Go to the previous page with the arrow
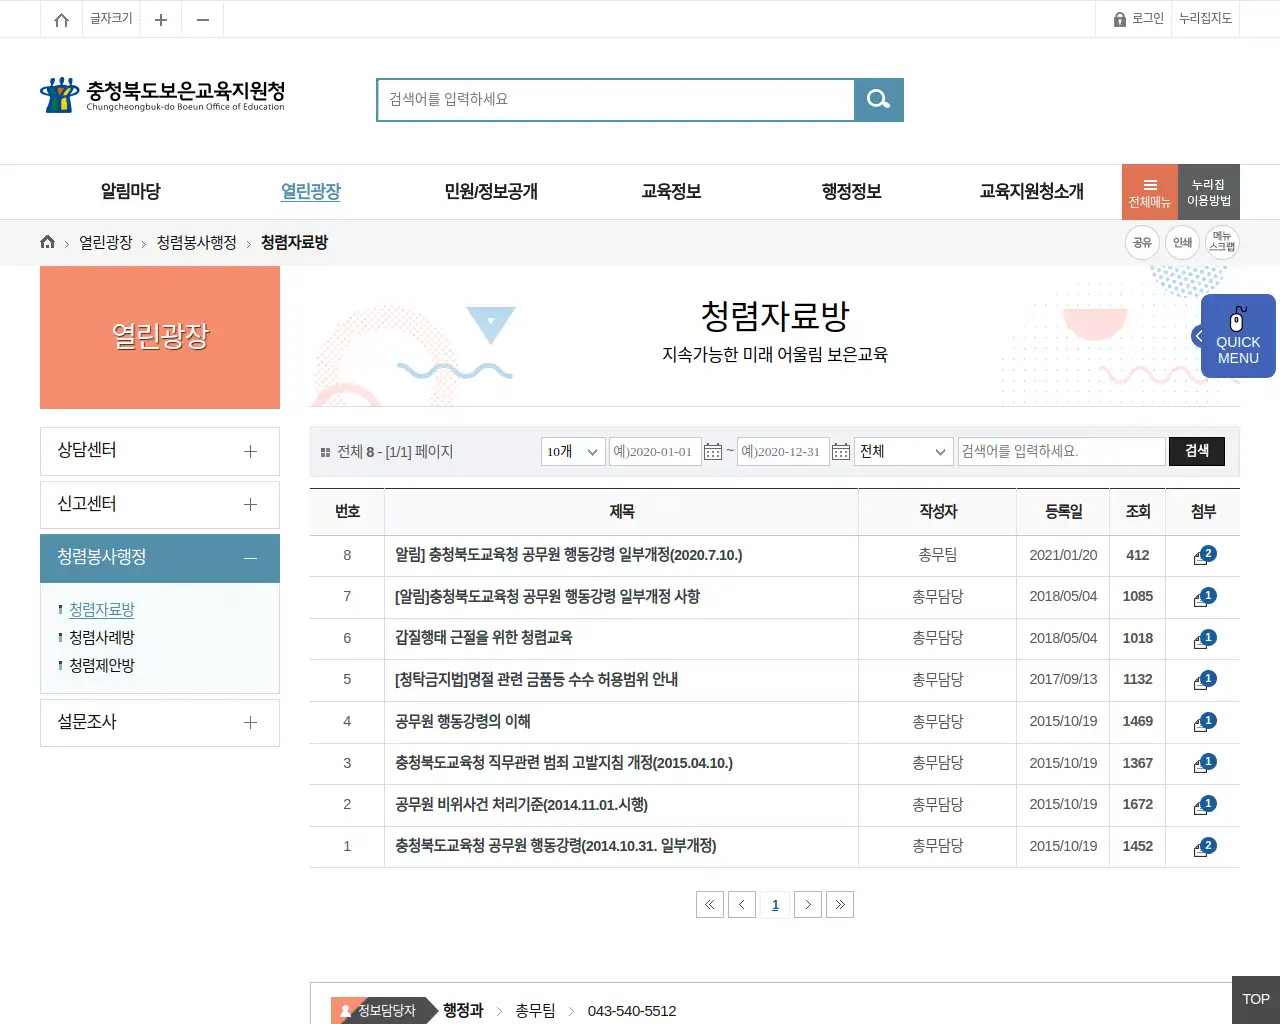 pyautogui.click(x=742, y=905)
